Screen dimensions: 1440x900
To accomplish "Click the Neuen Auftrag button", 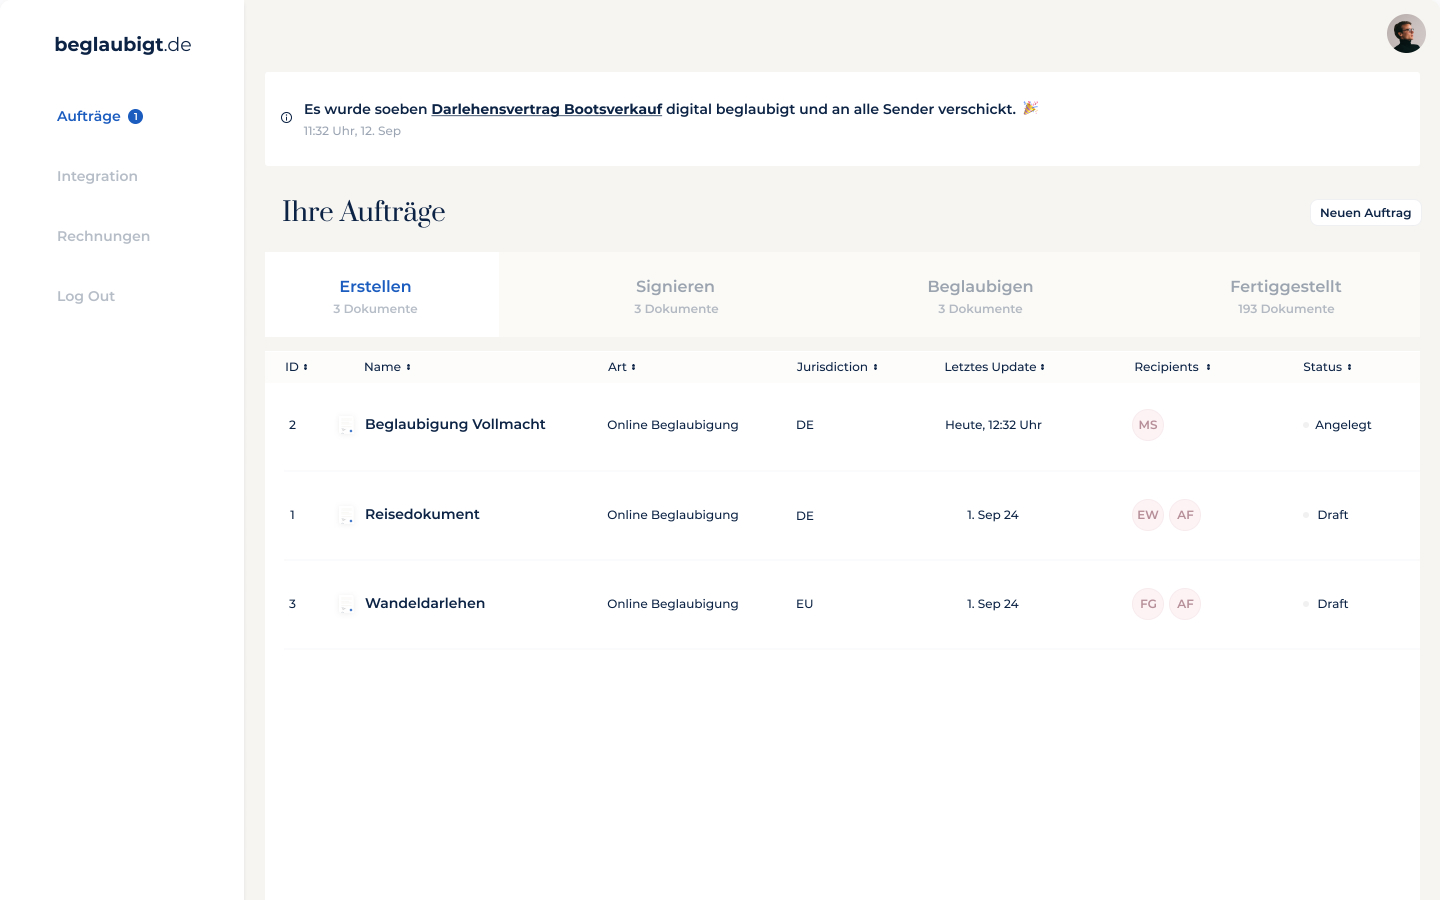I will point(1365,213).
